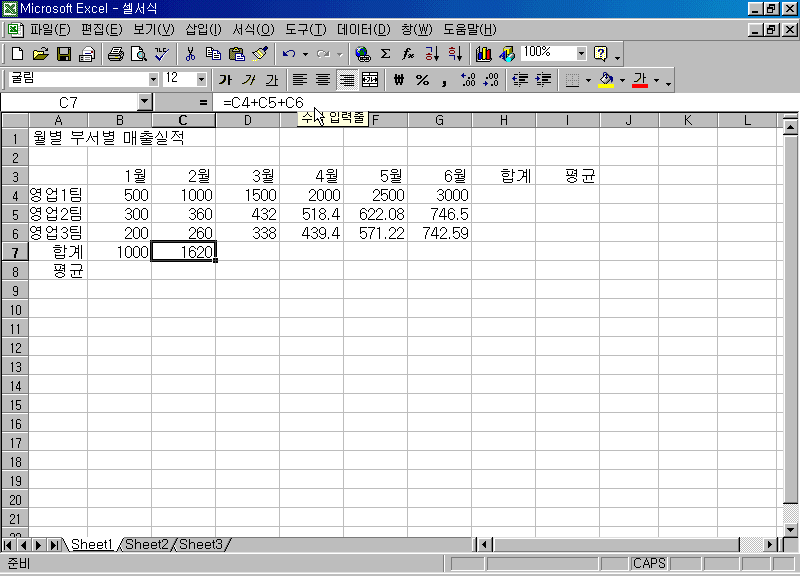Toggle bold formatting (가)
Screen dimensions: 800x576
pyautogui.click(x=225, y=80)
